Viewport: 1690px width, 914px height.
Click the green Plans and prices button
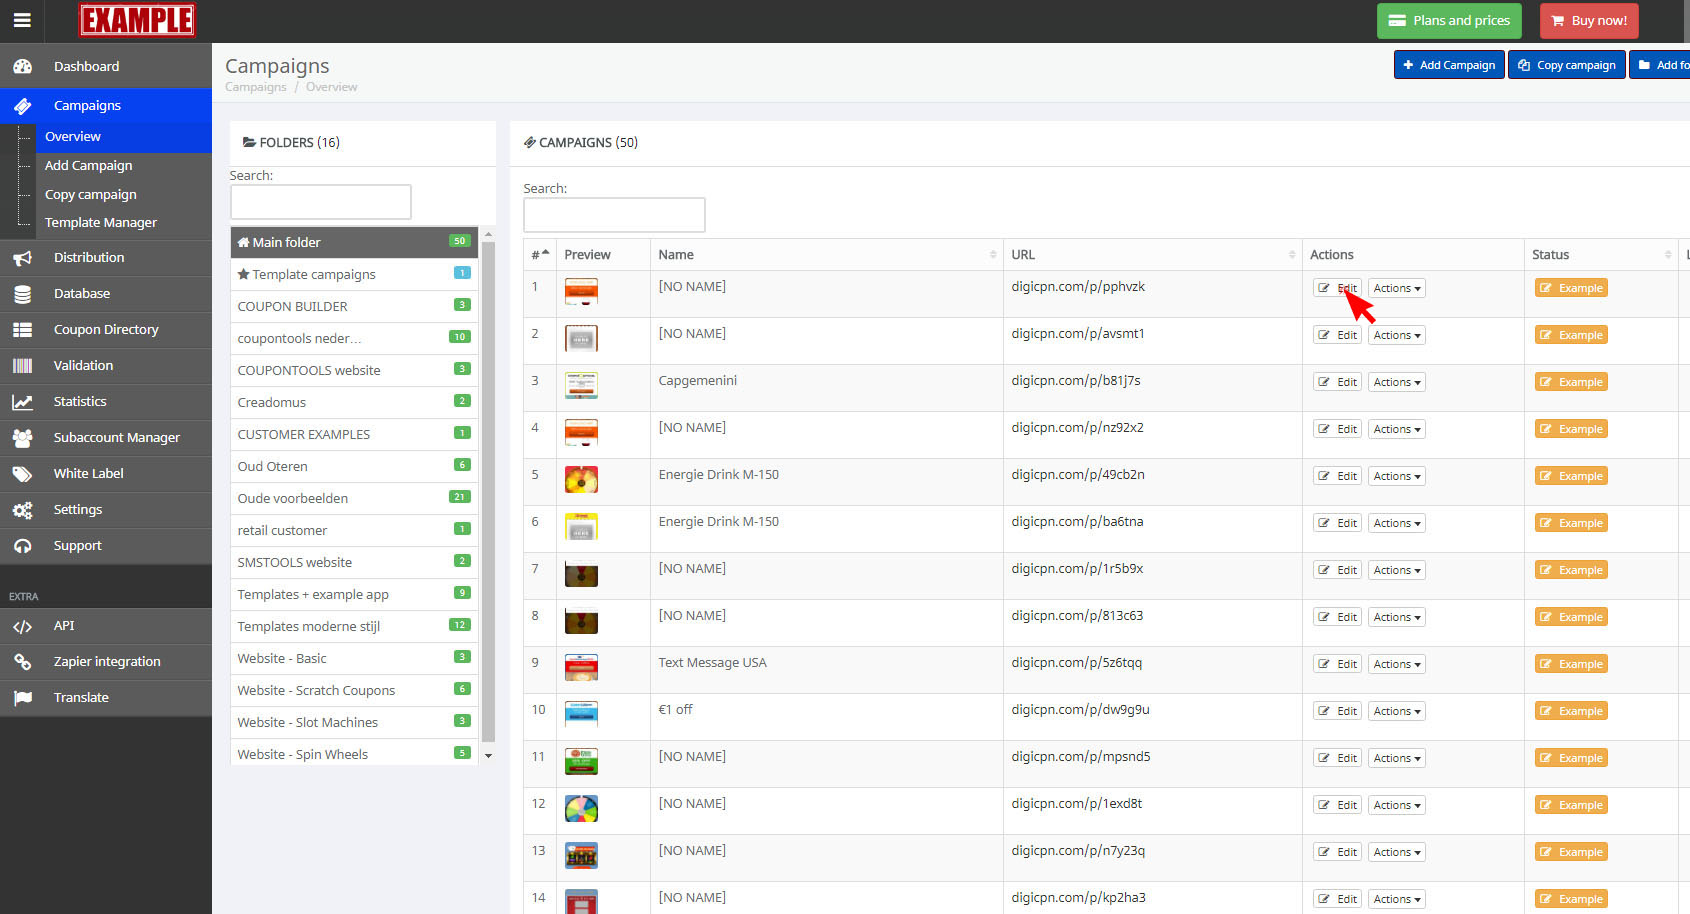click(x=1448, y=20)
